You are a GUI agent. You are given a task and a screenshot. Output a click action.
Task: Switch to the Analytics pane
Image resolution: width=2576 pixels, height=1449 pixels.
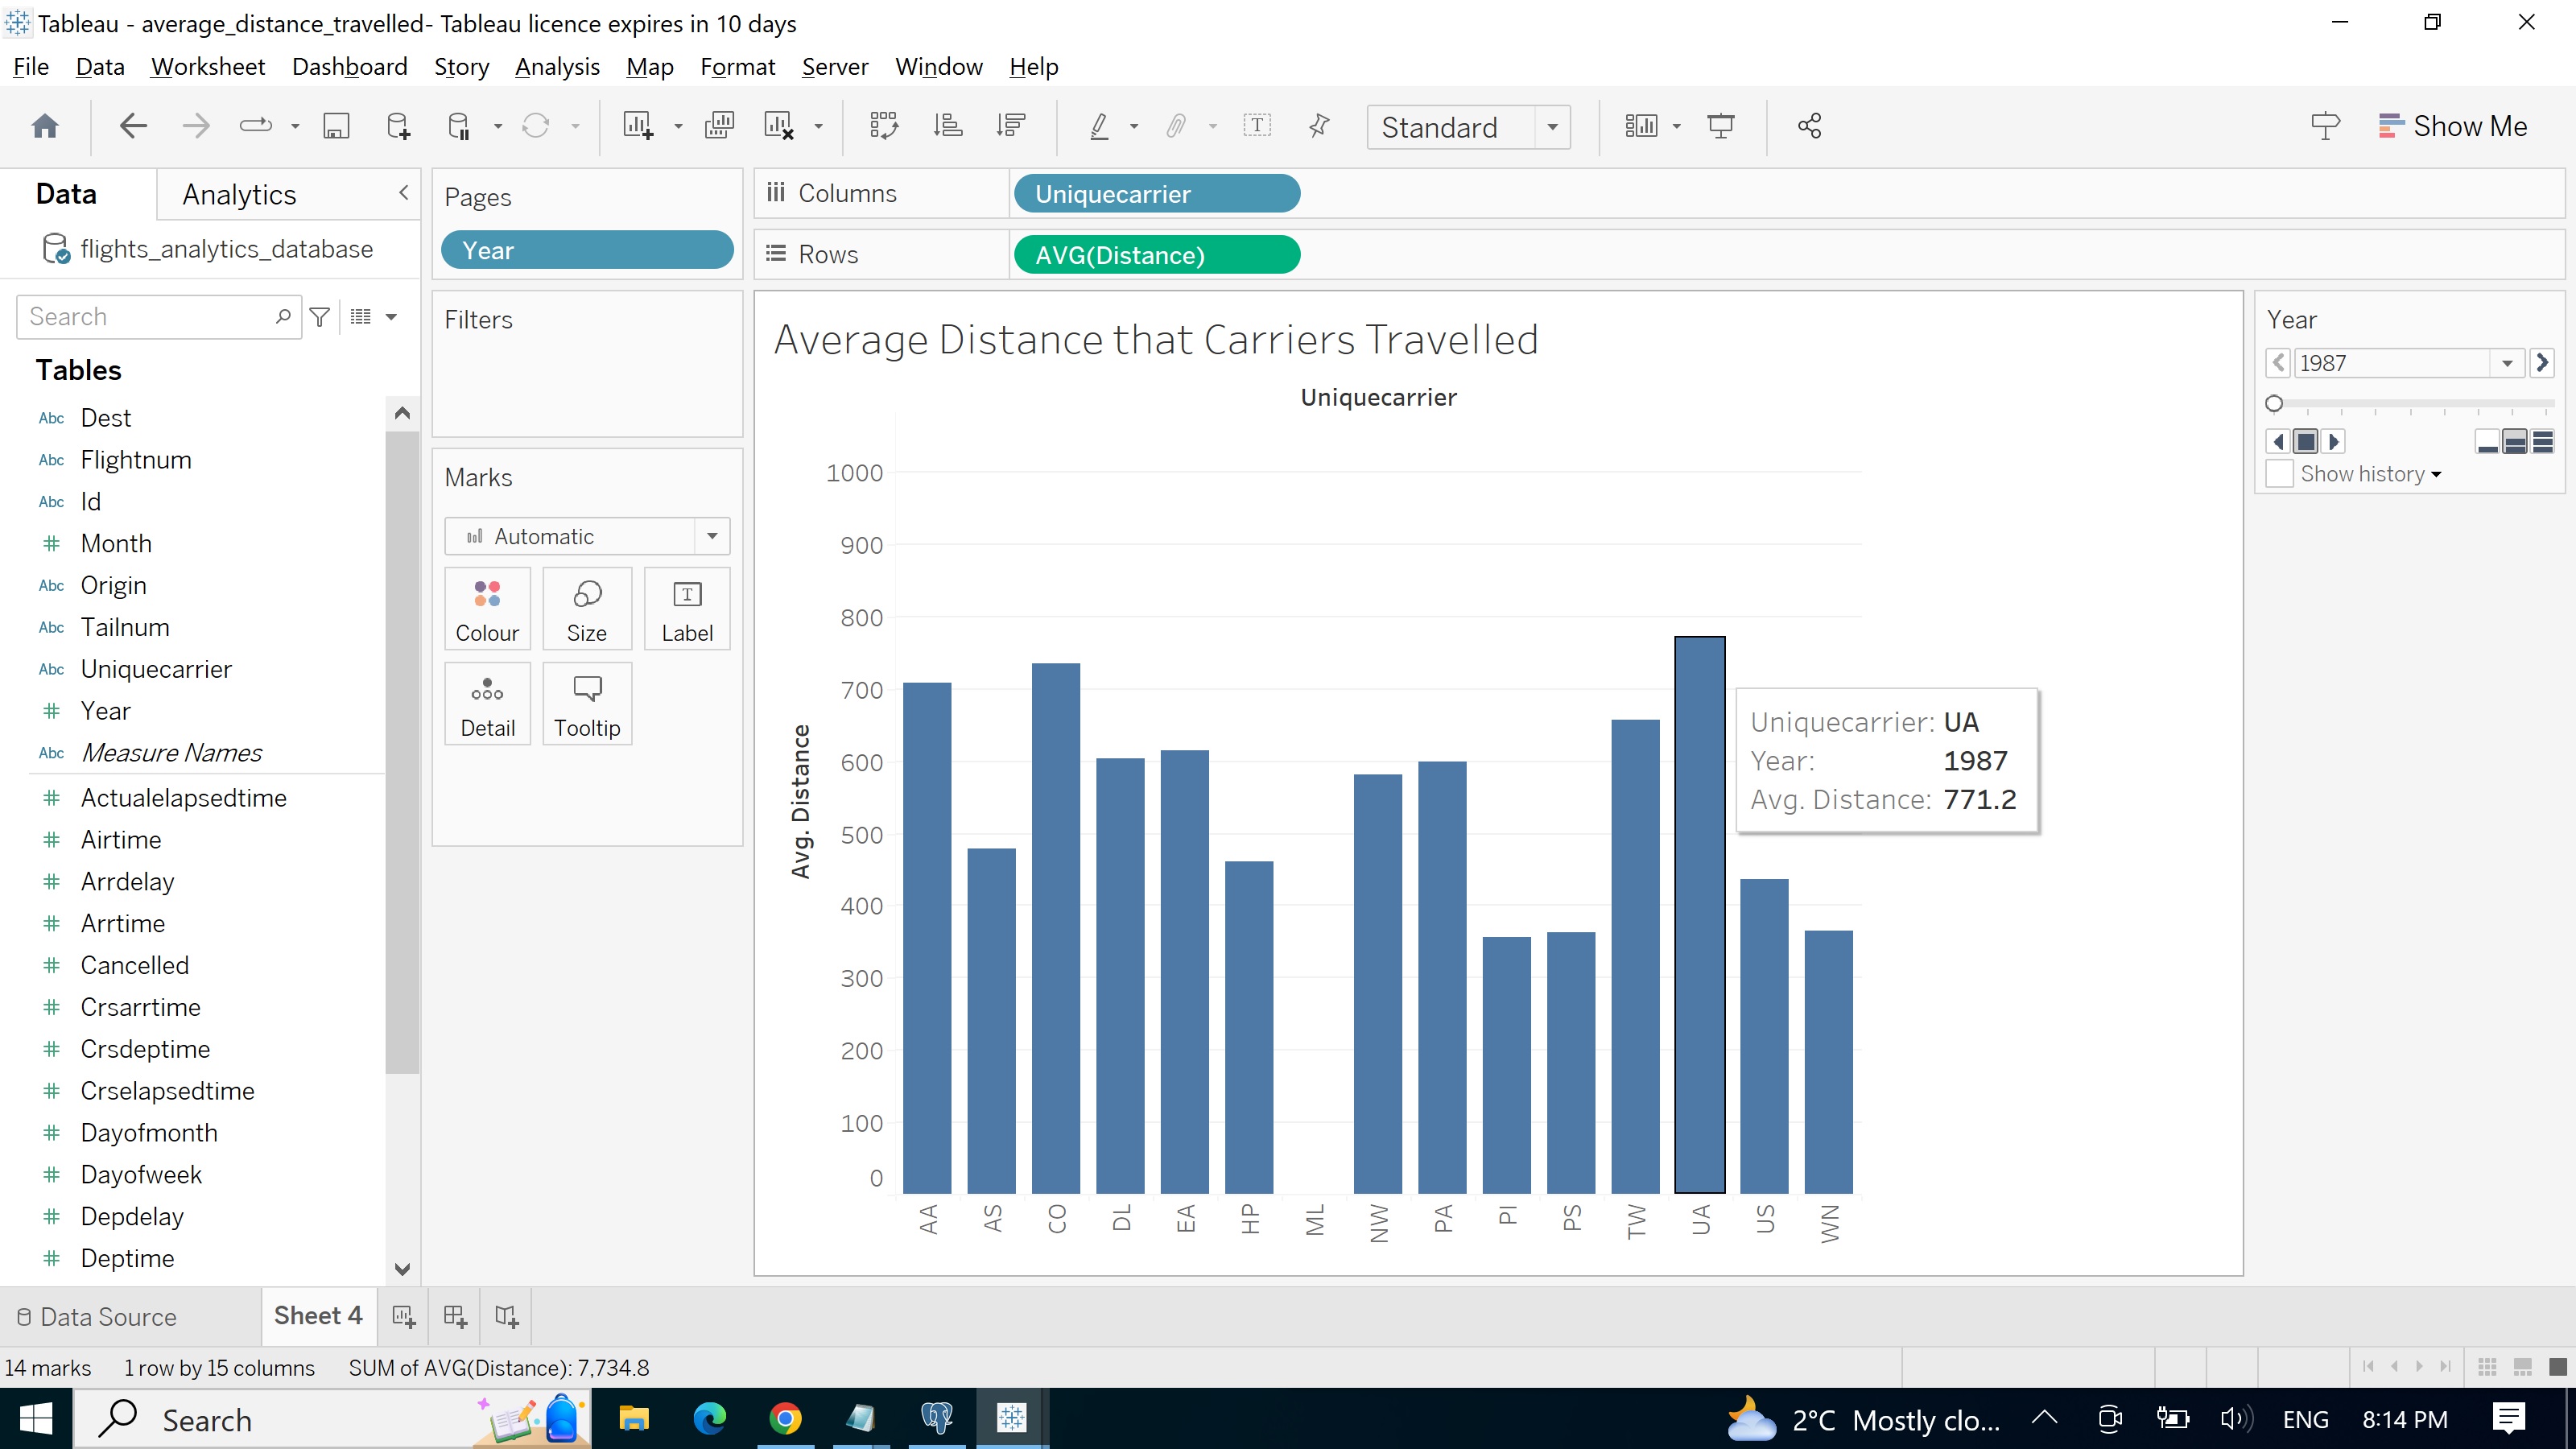click(x=238, y=193)
